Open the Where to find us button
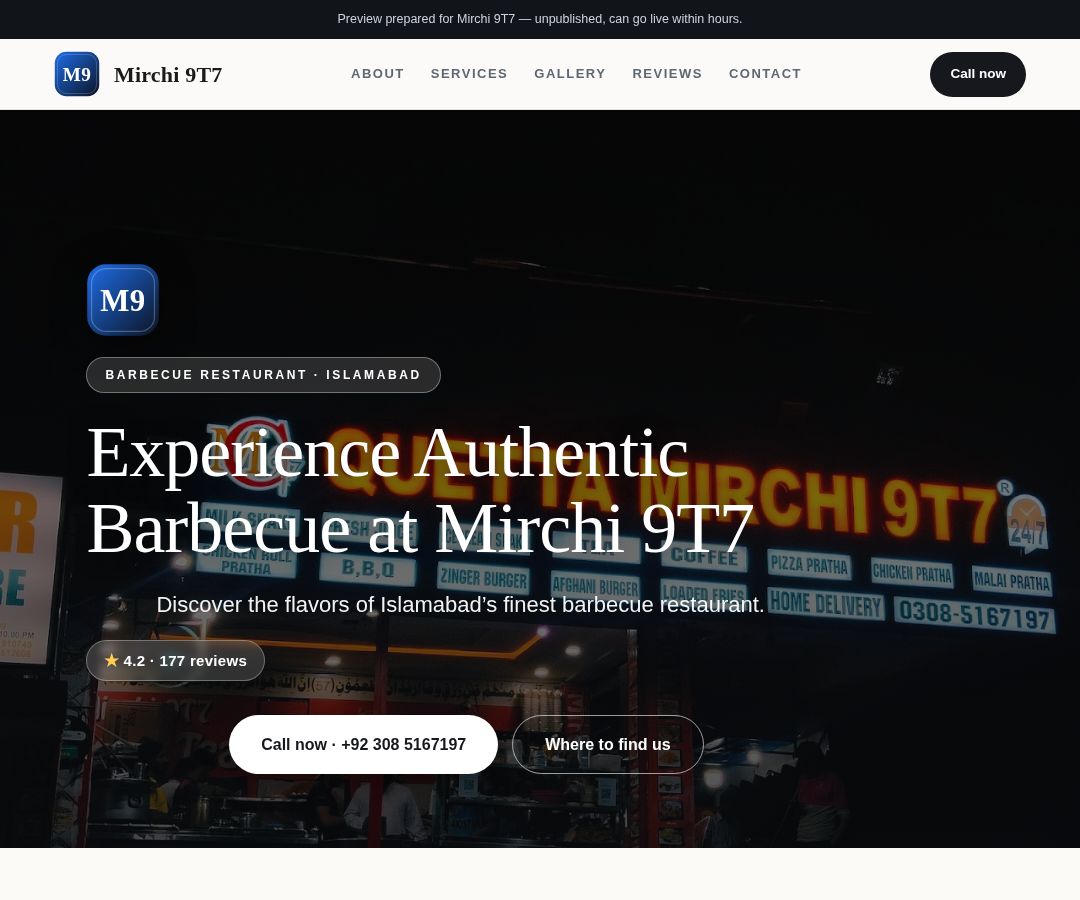Screen dimensions: 1080x900 click(608, 744)
